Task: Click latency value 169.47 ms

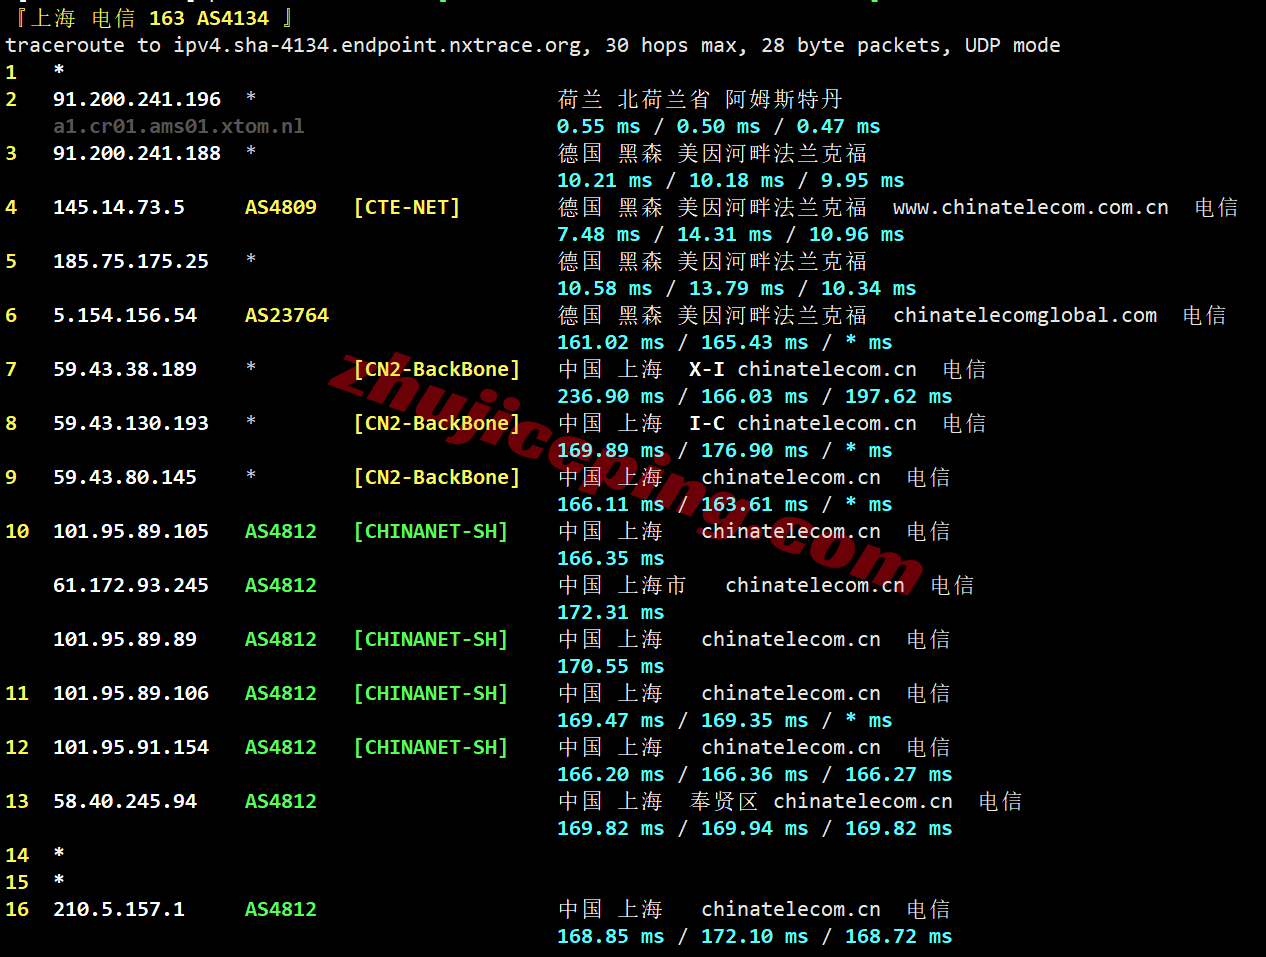Action: (x=611, y=720)
